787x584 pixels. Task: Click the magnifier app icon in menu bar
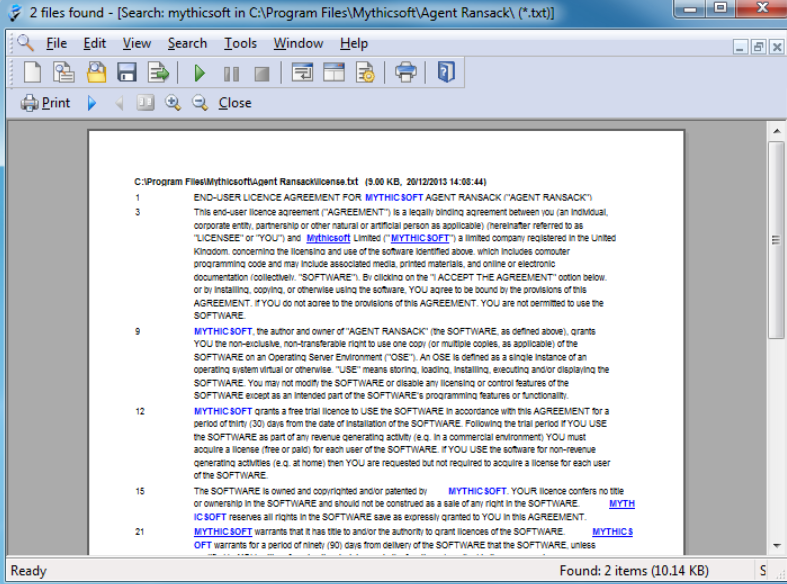[x=25, y=43]
